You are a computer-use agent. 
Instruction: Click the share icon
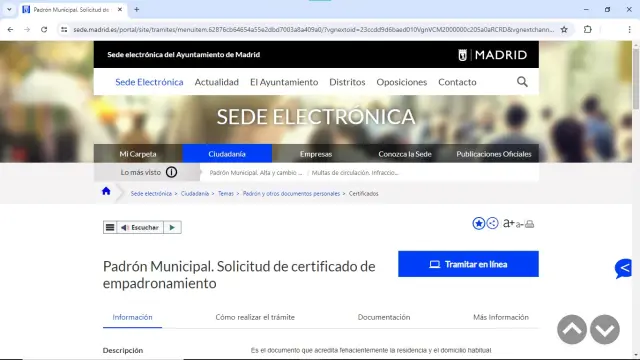(x=493, y=223)
